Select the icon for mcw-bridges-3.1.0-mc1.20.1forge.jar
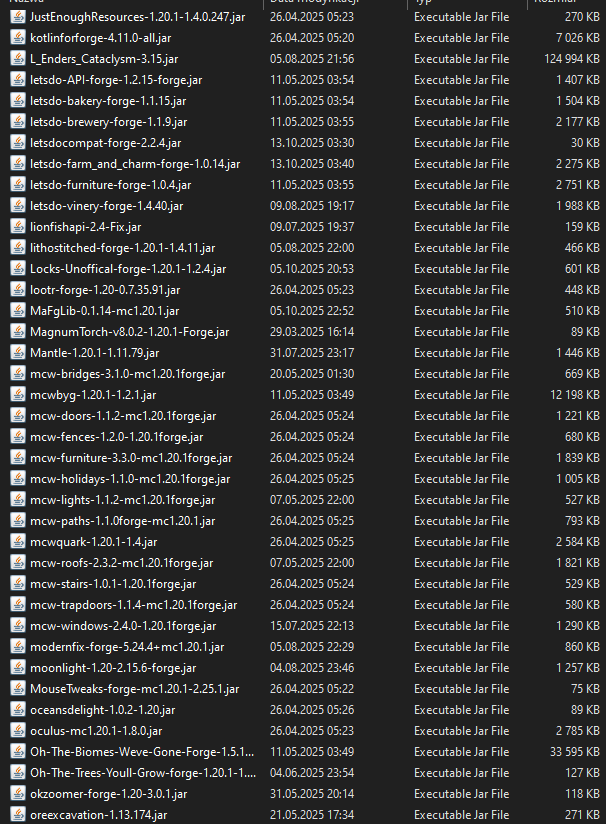The height and width of the screenshot is (824, 606). (18, 374)
